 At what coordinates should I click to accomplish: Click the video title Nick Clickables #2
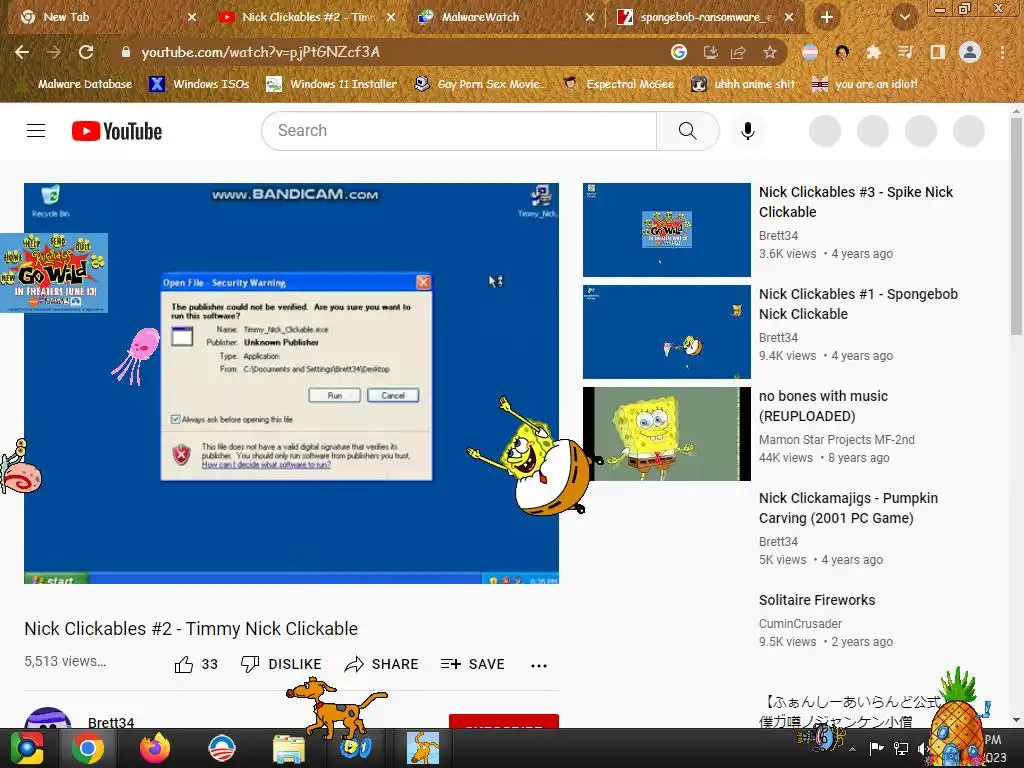191,628
